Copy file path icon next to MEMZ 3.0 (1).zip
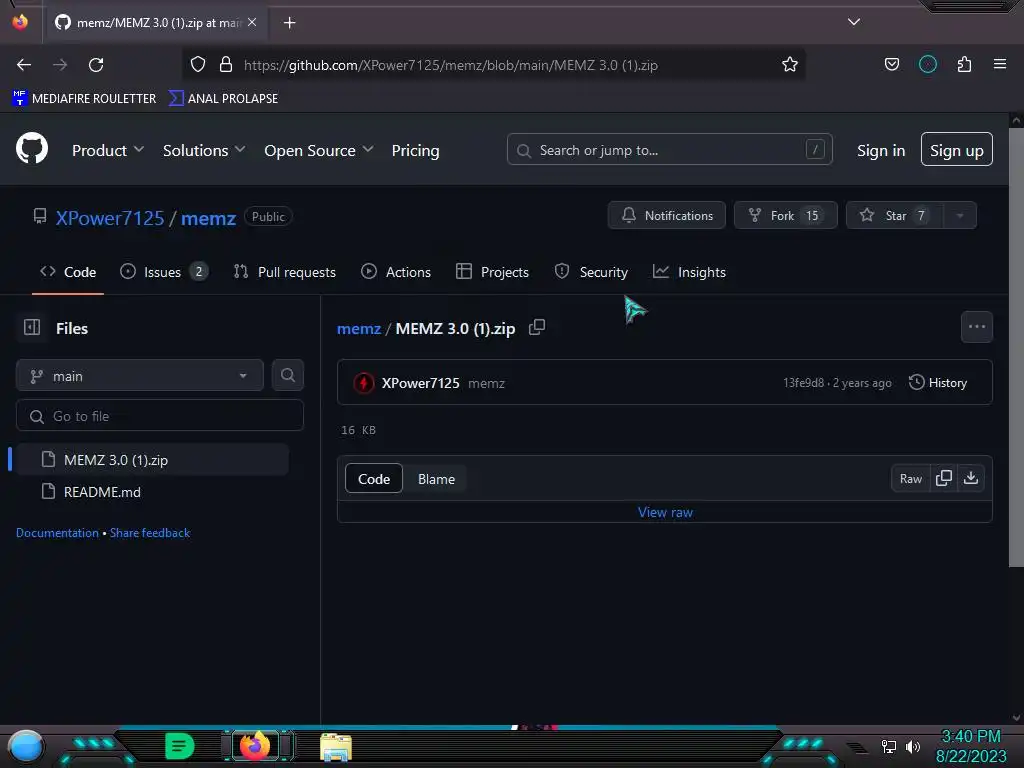Image resolution: width=1024 pixels, height=768 pixels. click(x=537, y=328)
